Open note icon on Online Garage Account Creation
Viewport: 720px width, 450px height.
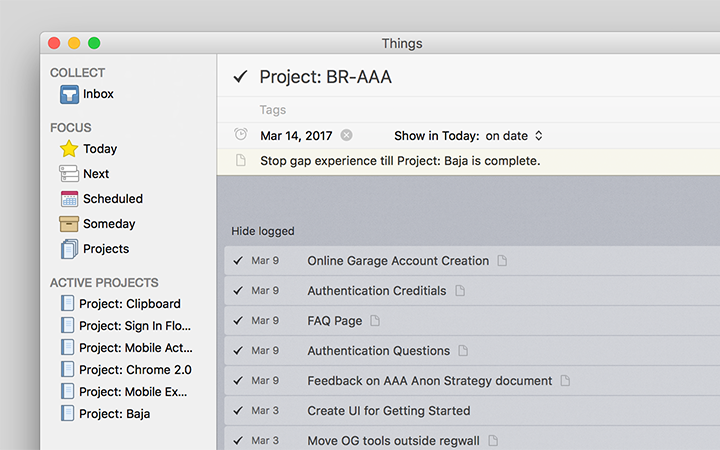click(x=502, y=260)
